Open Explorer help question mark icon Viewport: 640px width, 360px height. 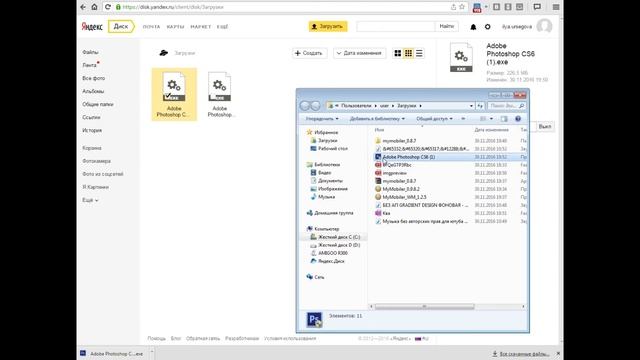click(518, 119)
